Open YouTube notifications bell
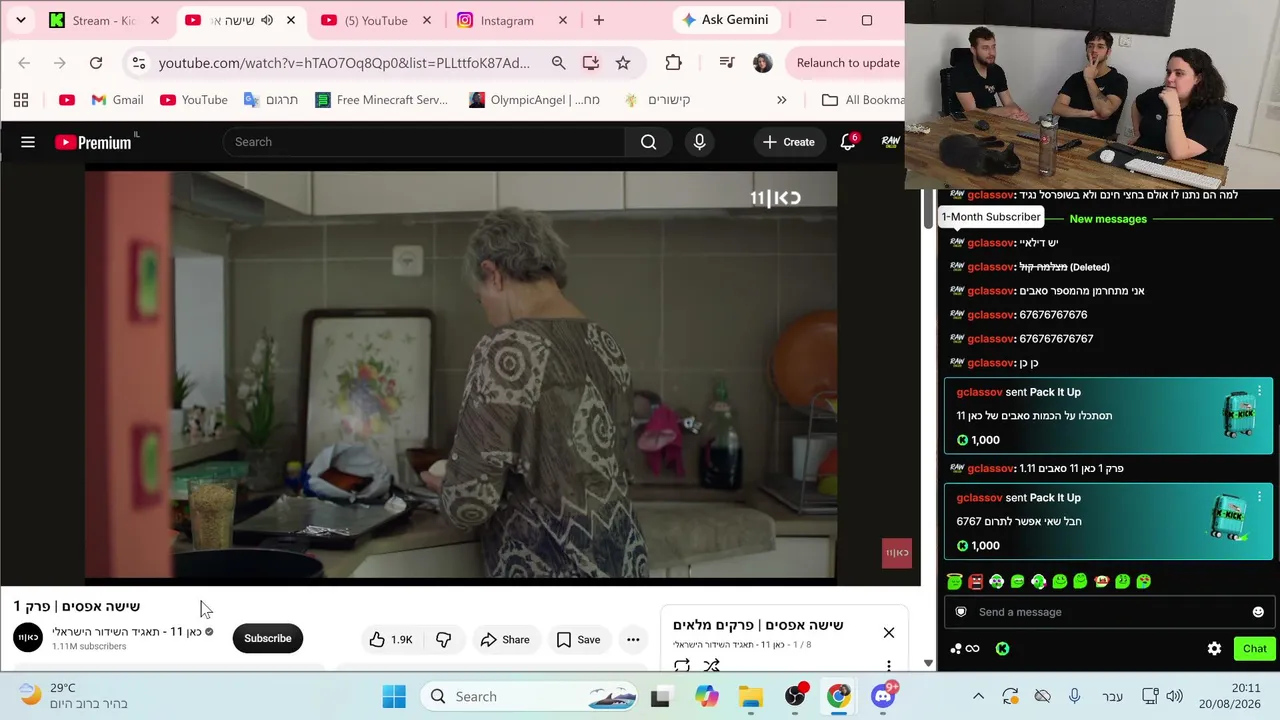1280x720 pixels. point(848,142)
